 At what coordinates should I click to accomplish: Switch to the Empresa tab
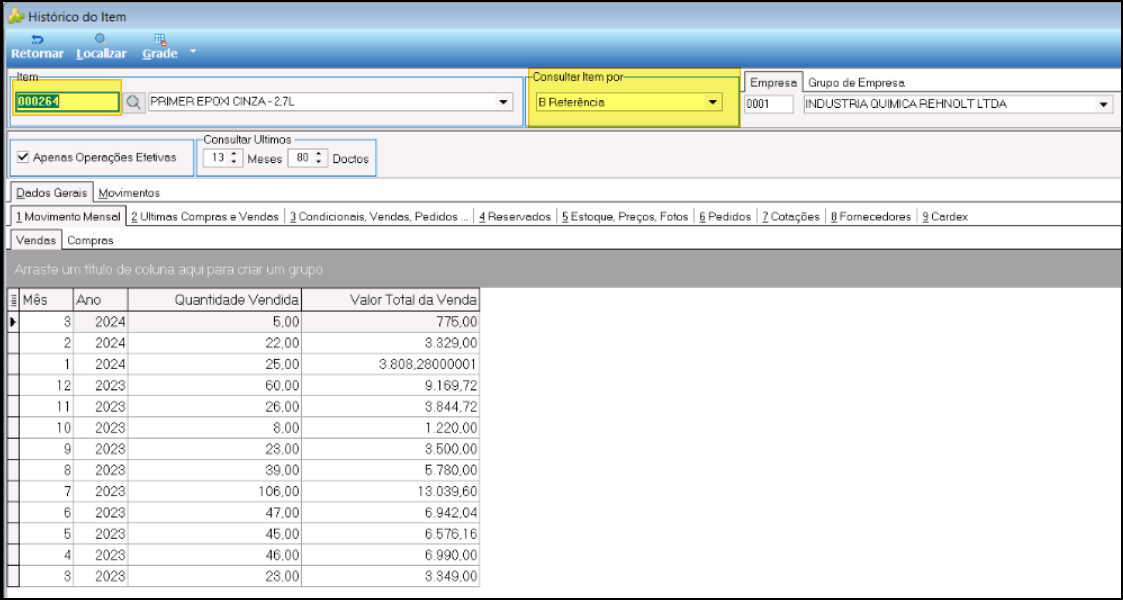pyautogui.click(x=773, y=82)
